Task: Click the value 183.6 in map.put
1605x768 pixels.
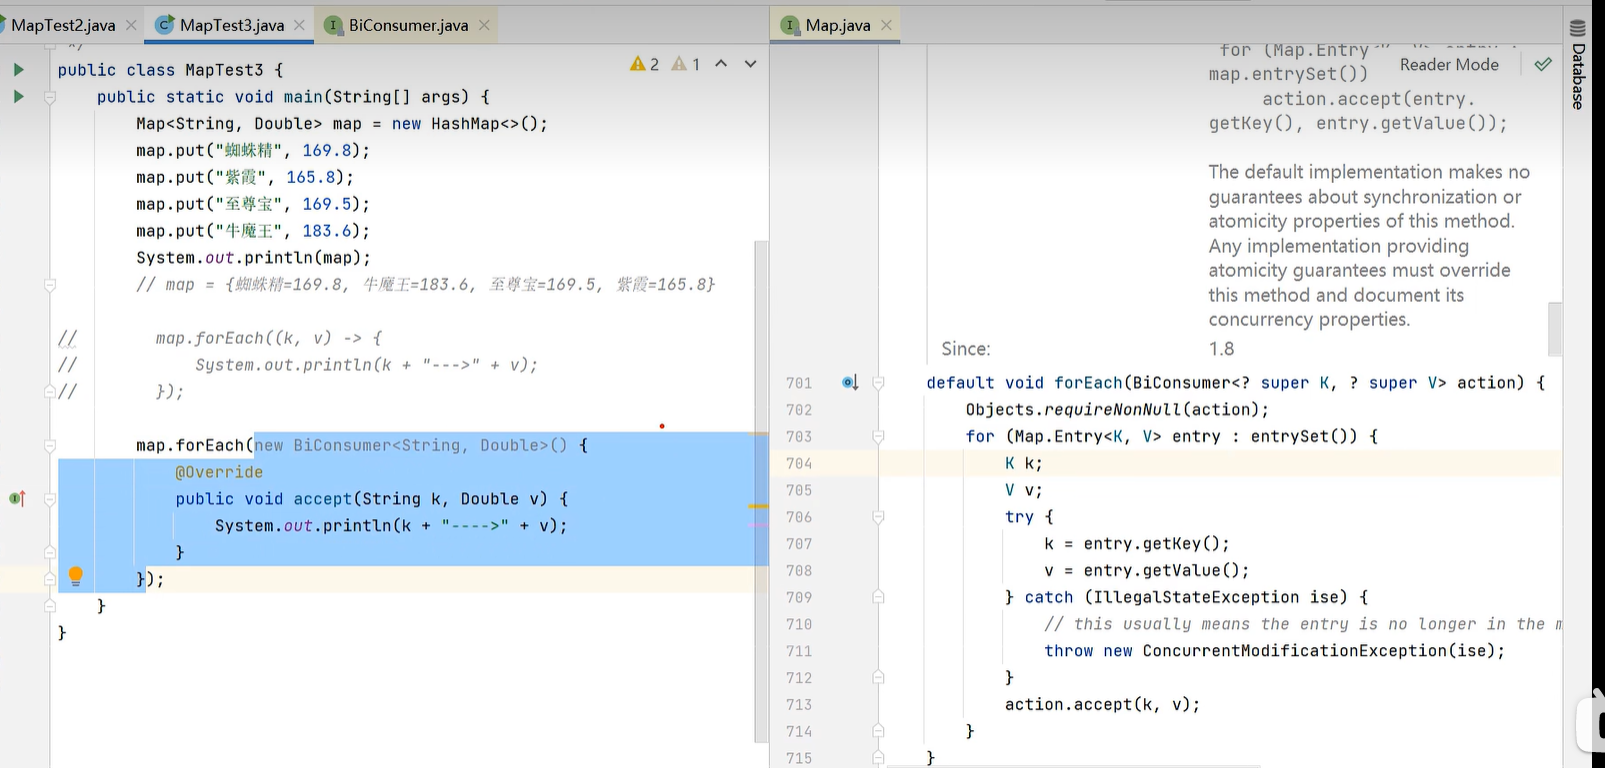Action: pyautogui.click(x=327, y=231)
